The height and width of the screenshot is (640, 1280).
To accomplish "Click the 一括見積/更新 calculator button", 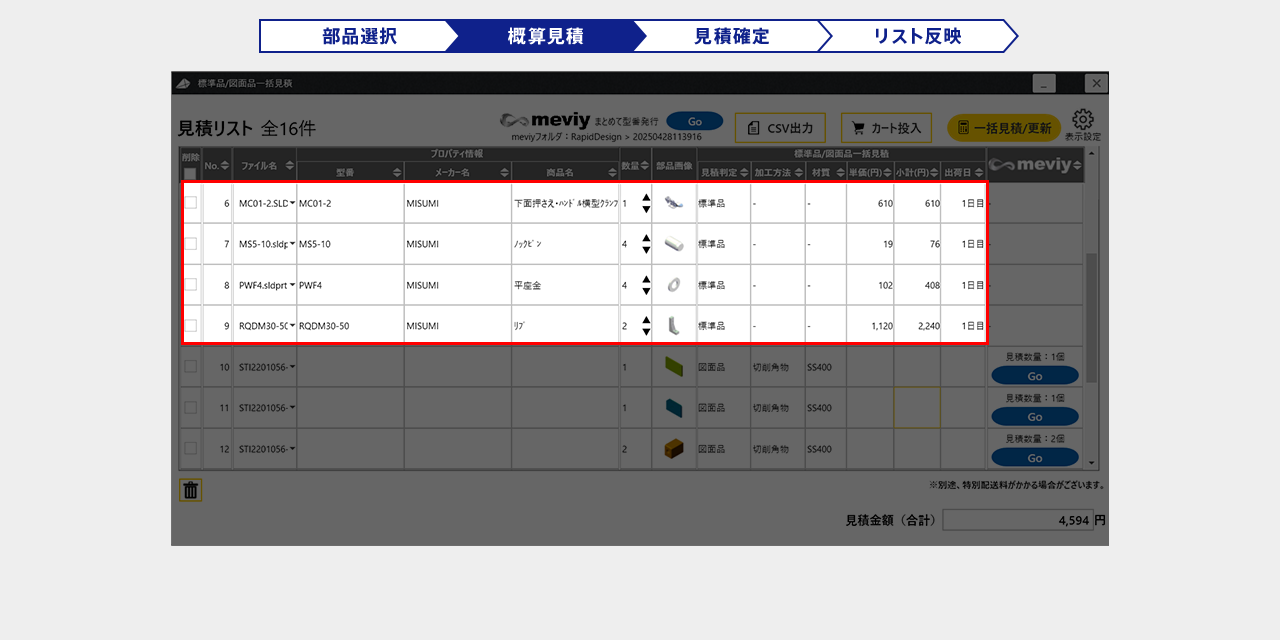I will 1003,128.
